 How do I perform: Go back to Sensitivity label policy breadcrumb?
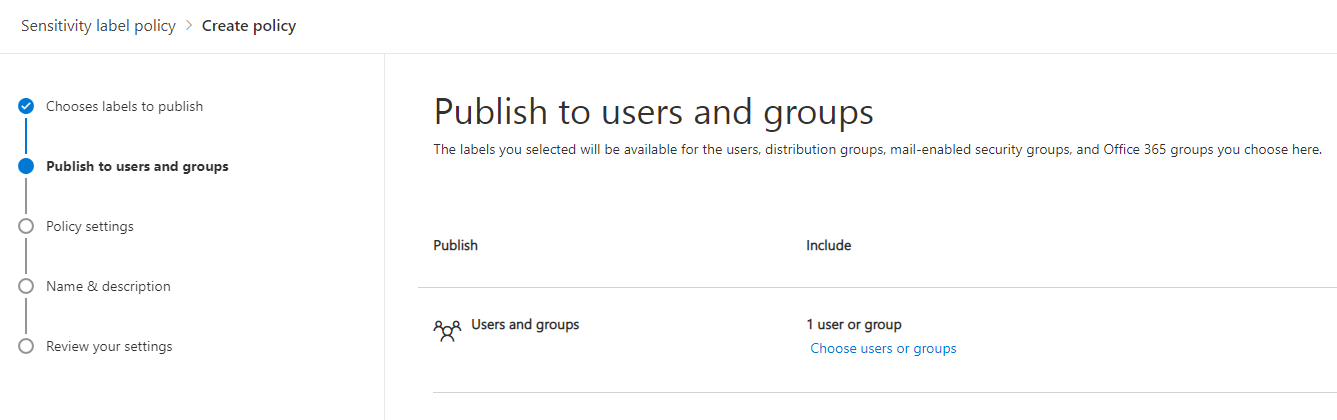[x=98, y=26]
